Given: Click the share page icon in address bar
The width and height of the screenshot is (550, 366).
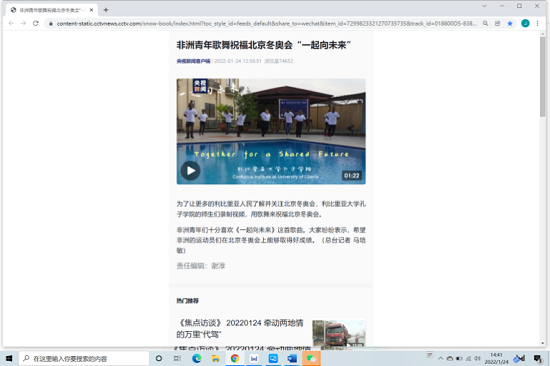Looking at the screenshot, I should 497,24.
